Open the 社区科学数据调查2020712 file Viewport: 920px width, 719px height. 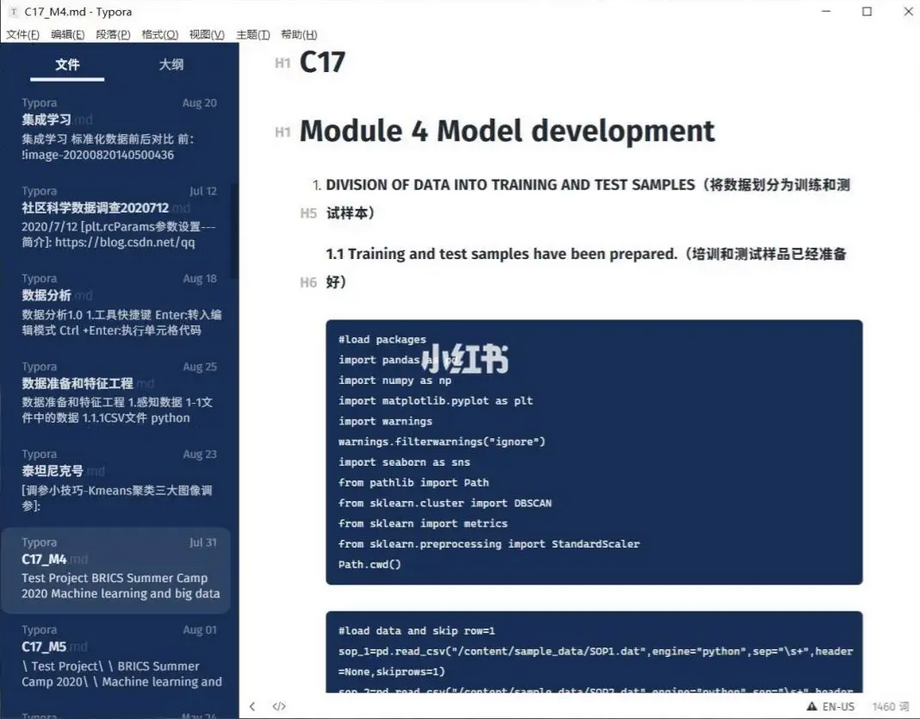(119, 217)
